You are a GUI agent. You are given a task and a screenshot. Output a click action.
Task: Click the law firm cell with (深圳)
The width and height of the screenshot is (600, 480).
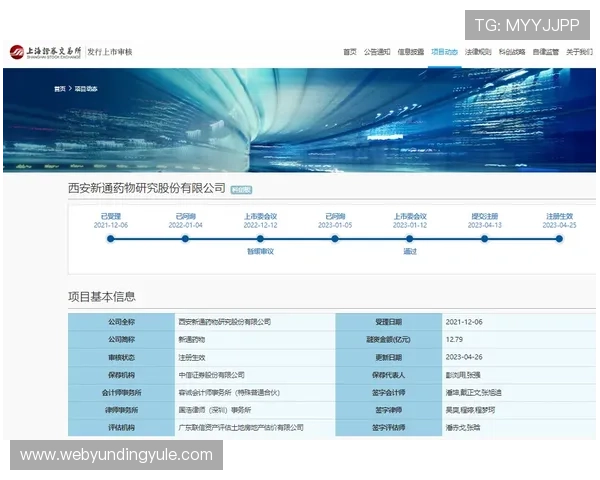pos(255,410)
